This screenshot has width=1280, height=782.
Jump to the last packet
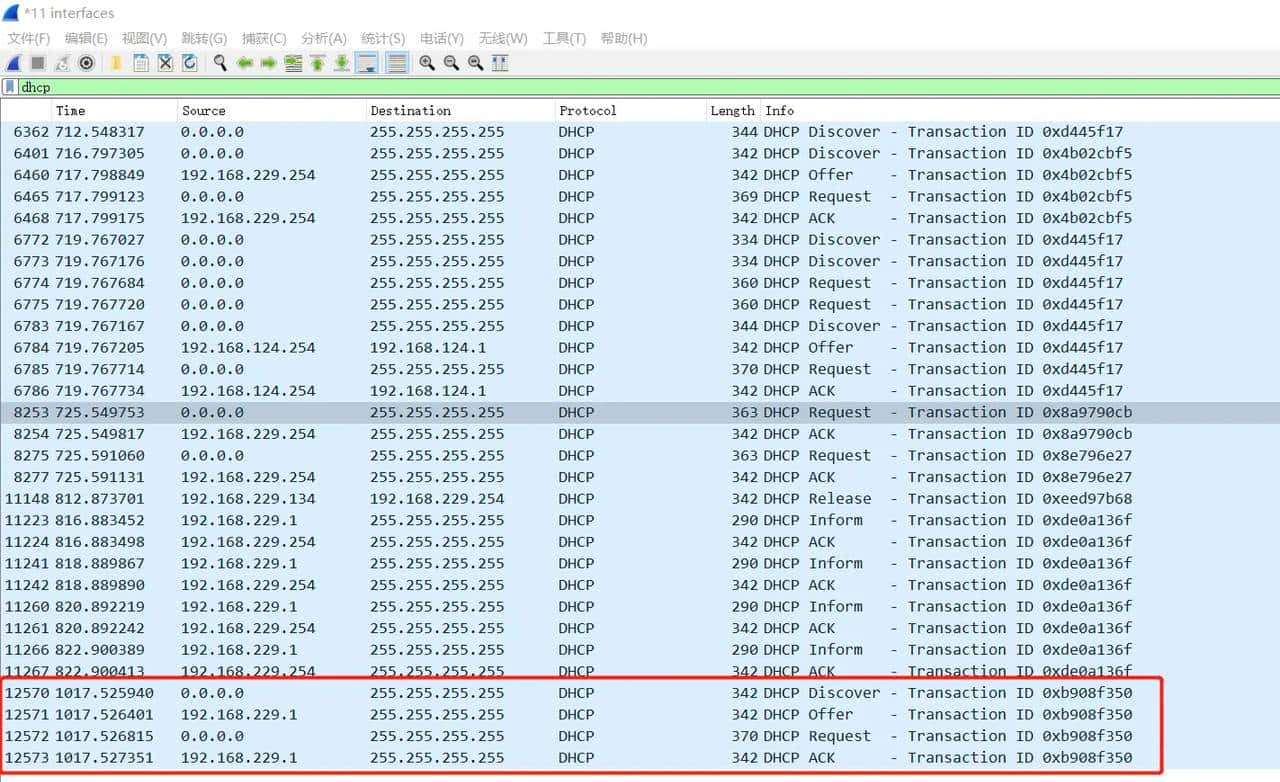(x=342, y=63)
